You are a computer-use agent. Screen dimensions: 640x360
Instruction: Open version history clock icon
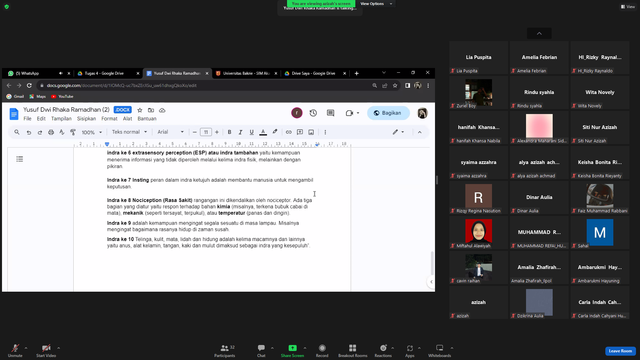(313, 113)
